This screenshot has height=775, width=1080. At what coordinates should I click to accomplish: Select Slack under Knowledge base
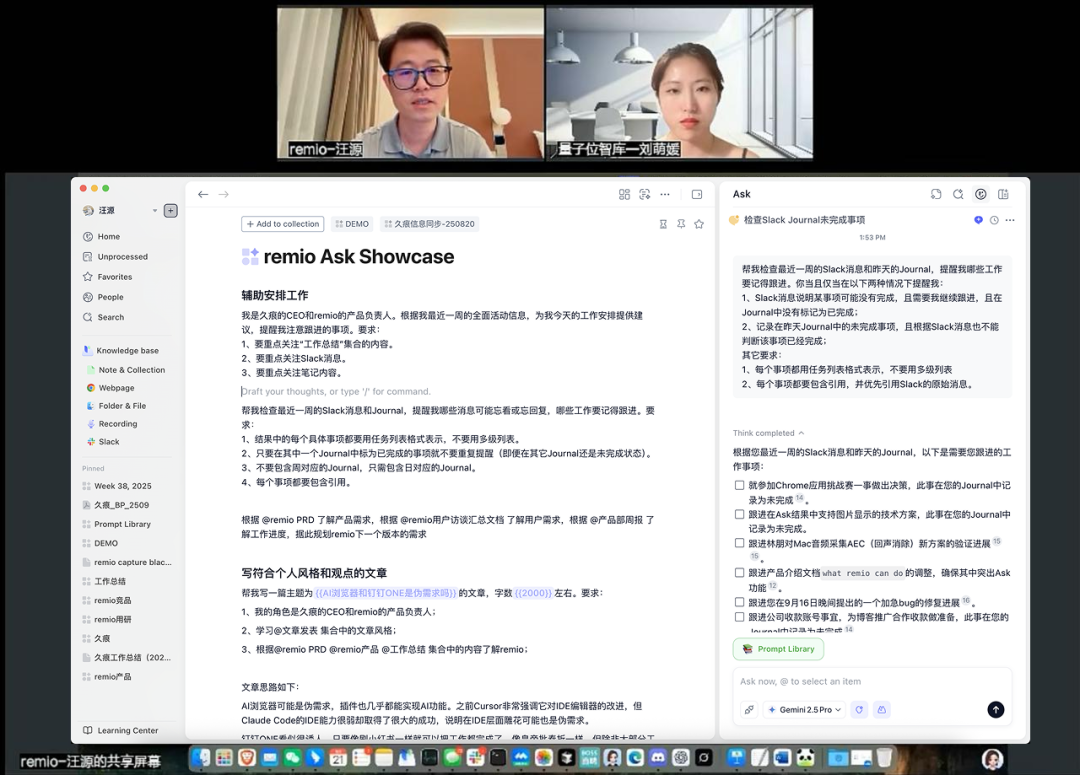point(108,441)
